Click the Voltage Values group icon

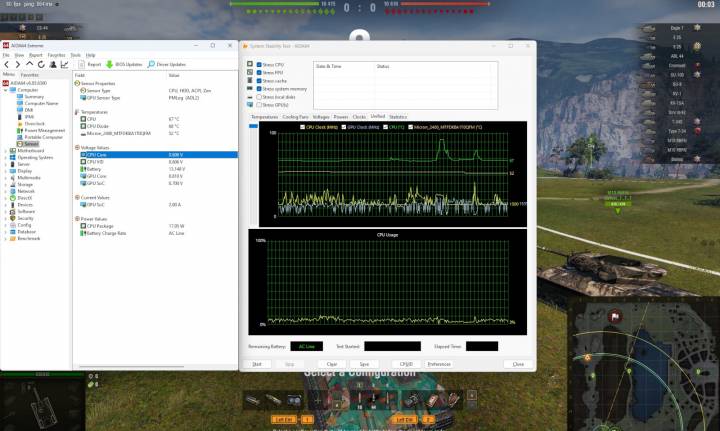tap(77, 147)
